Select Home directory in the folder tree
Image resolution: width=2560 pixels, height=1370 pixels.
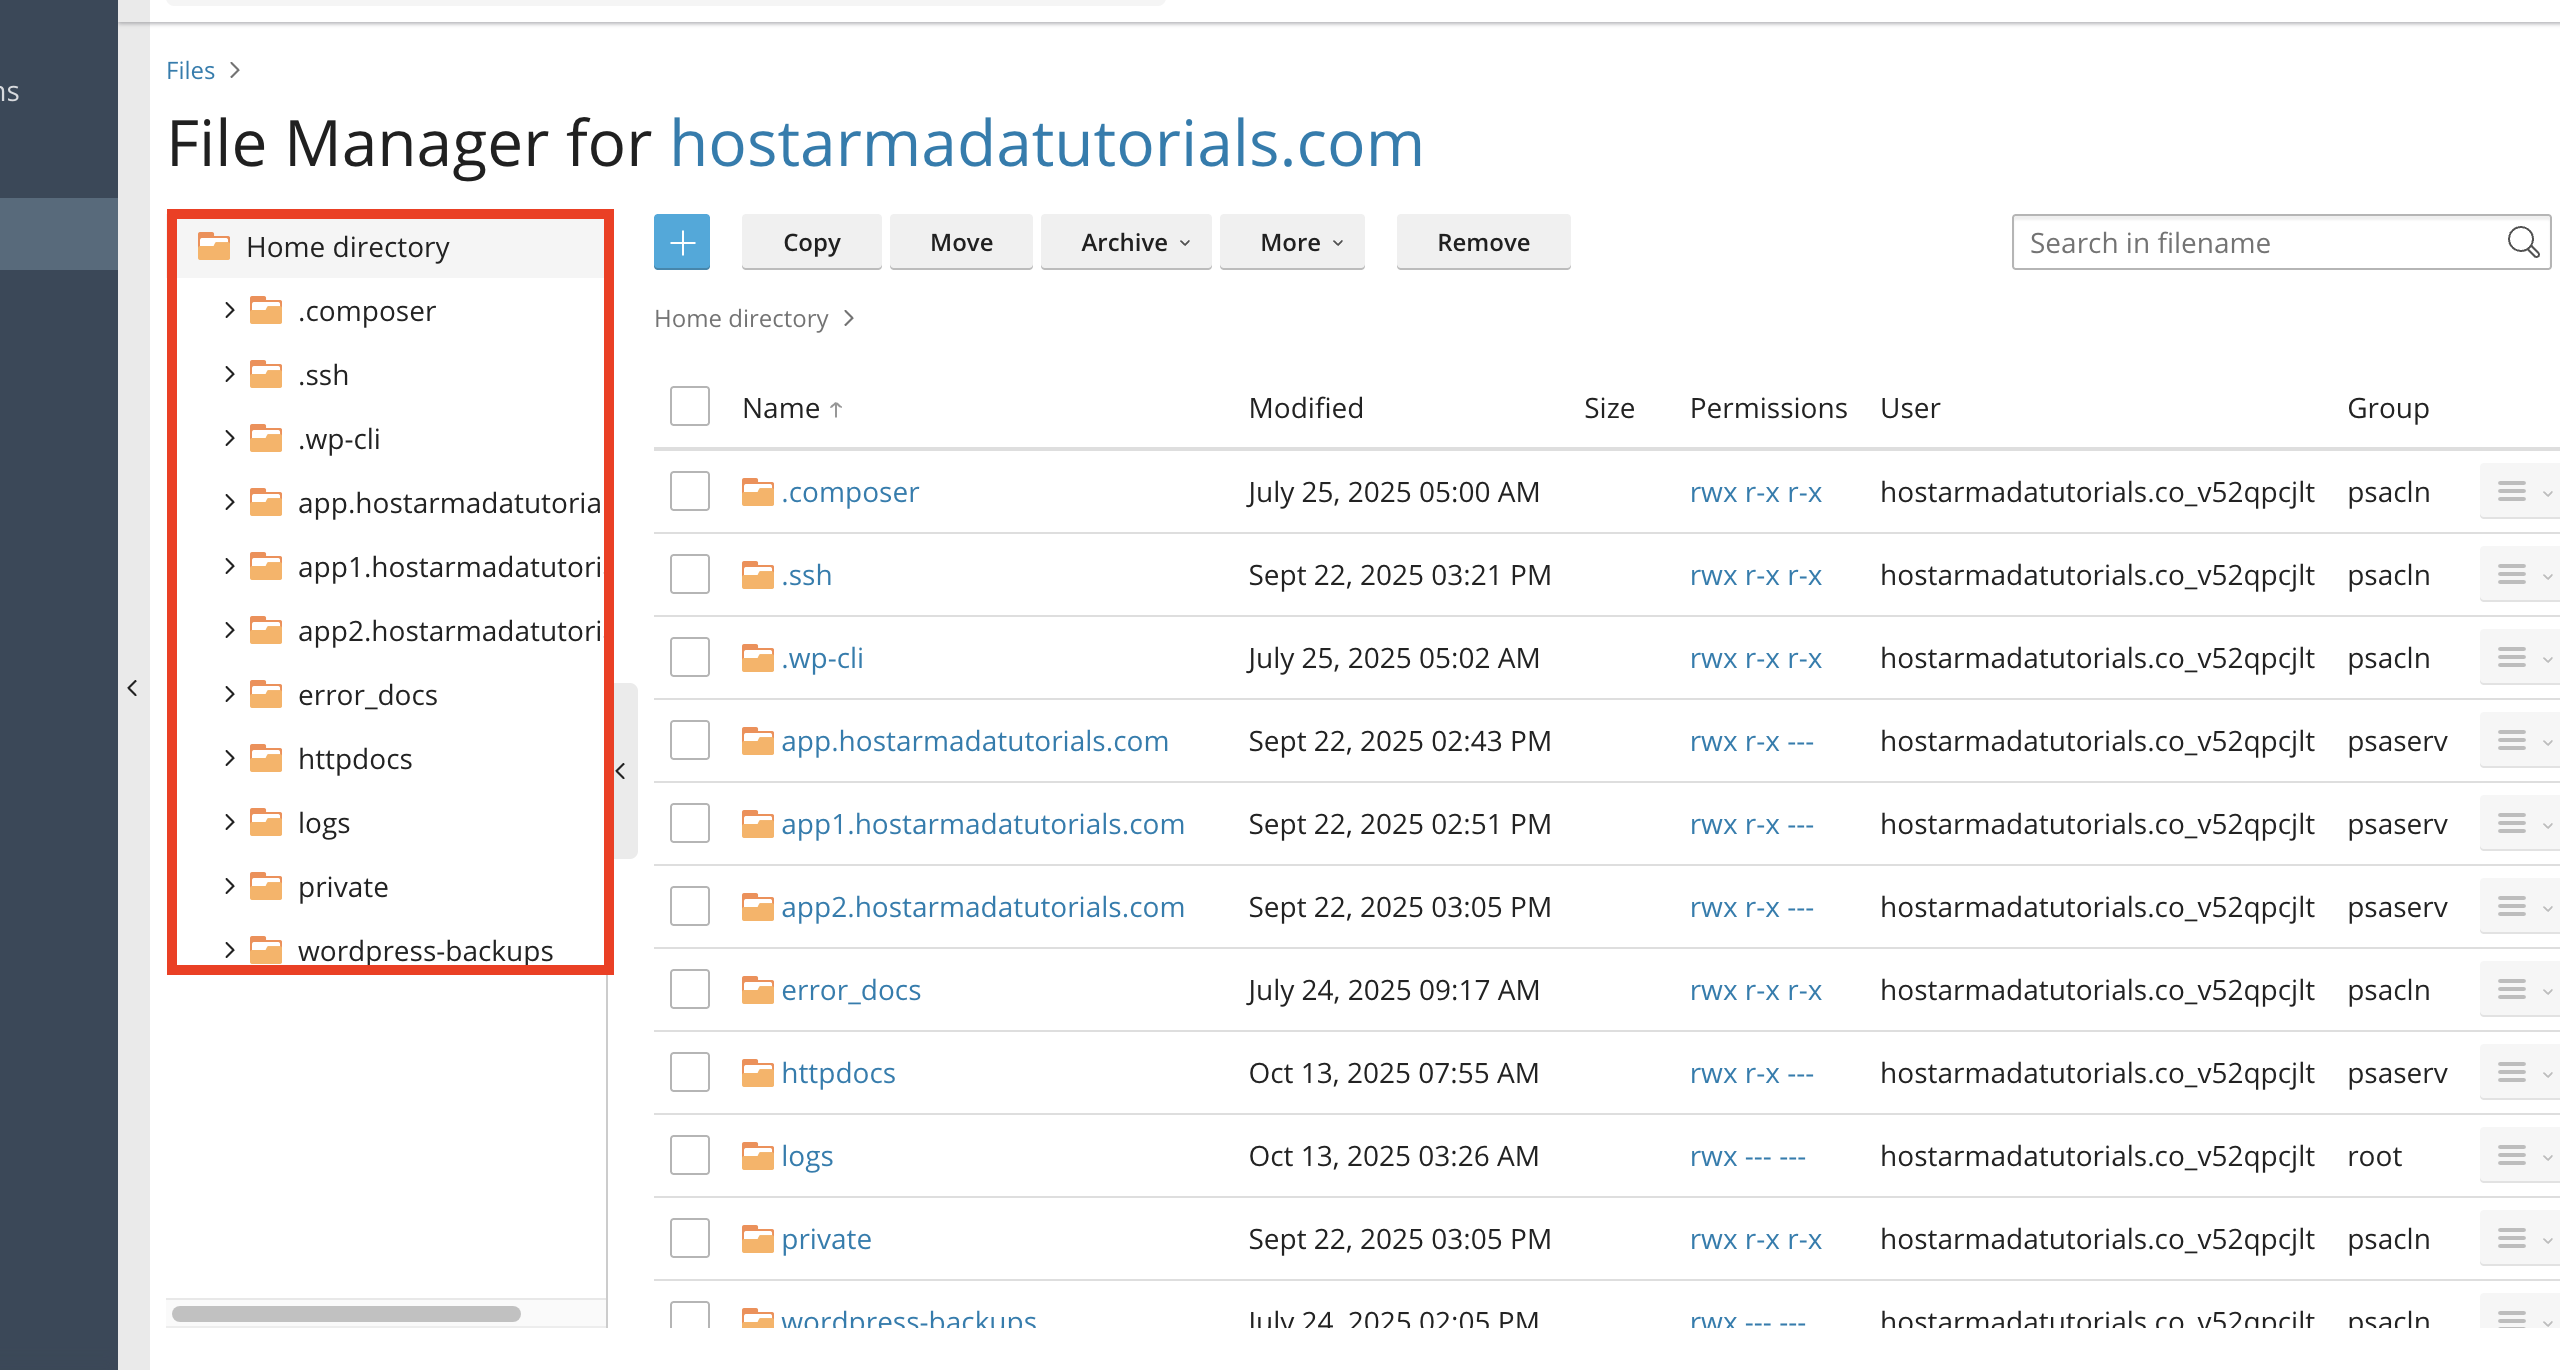tap(347, 247)
